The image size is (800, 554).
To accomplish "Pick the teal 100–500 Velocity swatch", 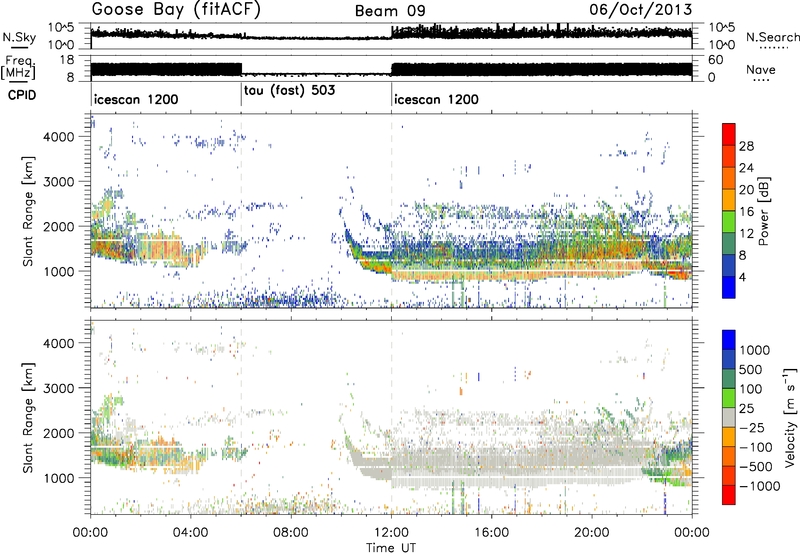I will (729, 378).
